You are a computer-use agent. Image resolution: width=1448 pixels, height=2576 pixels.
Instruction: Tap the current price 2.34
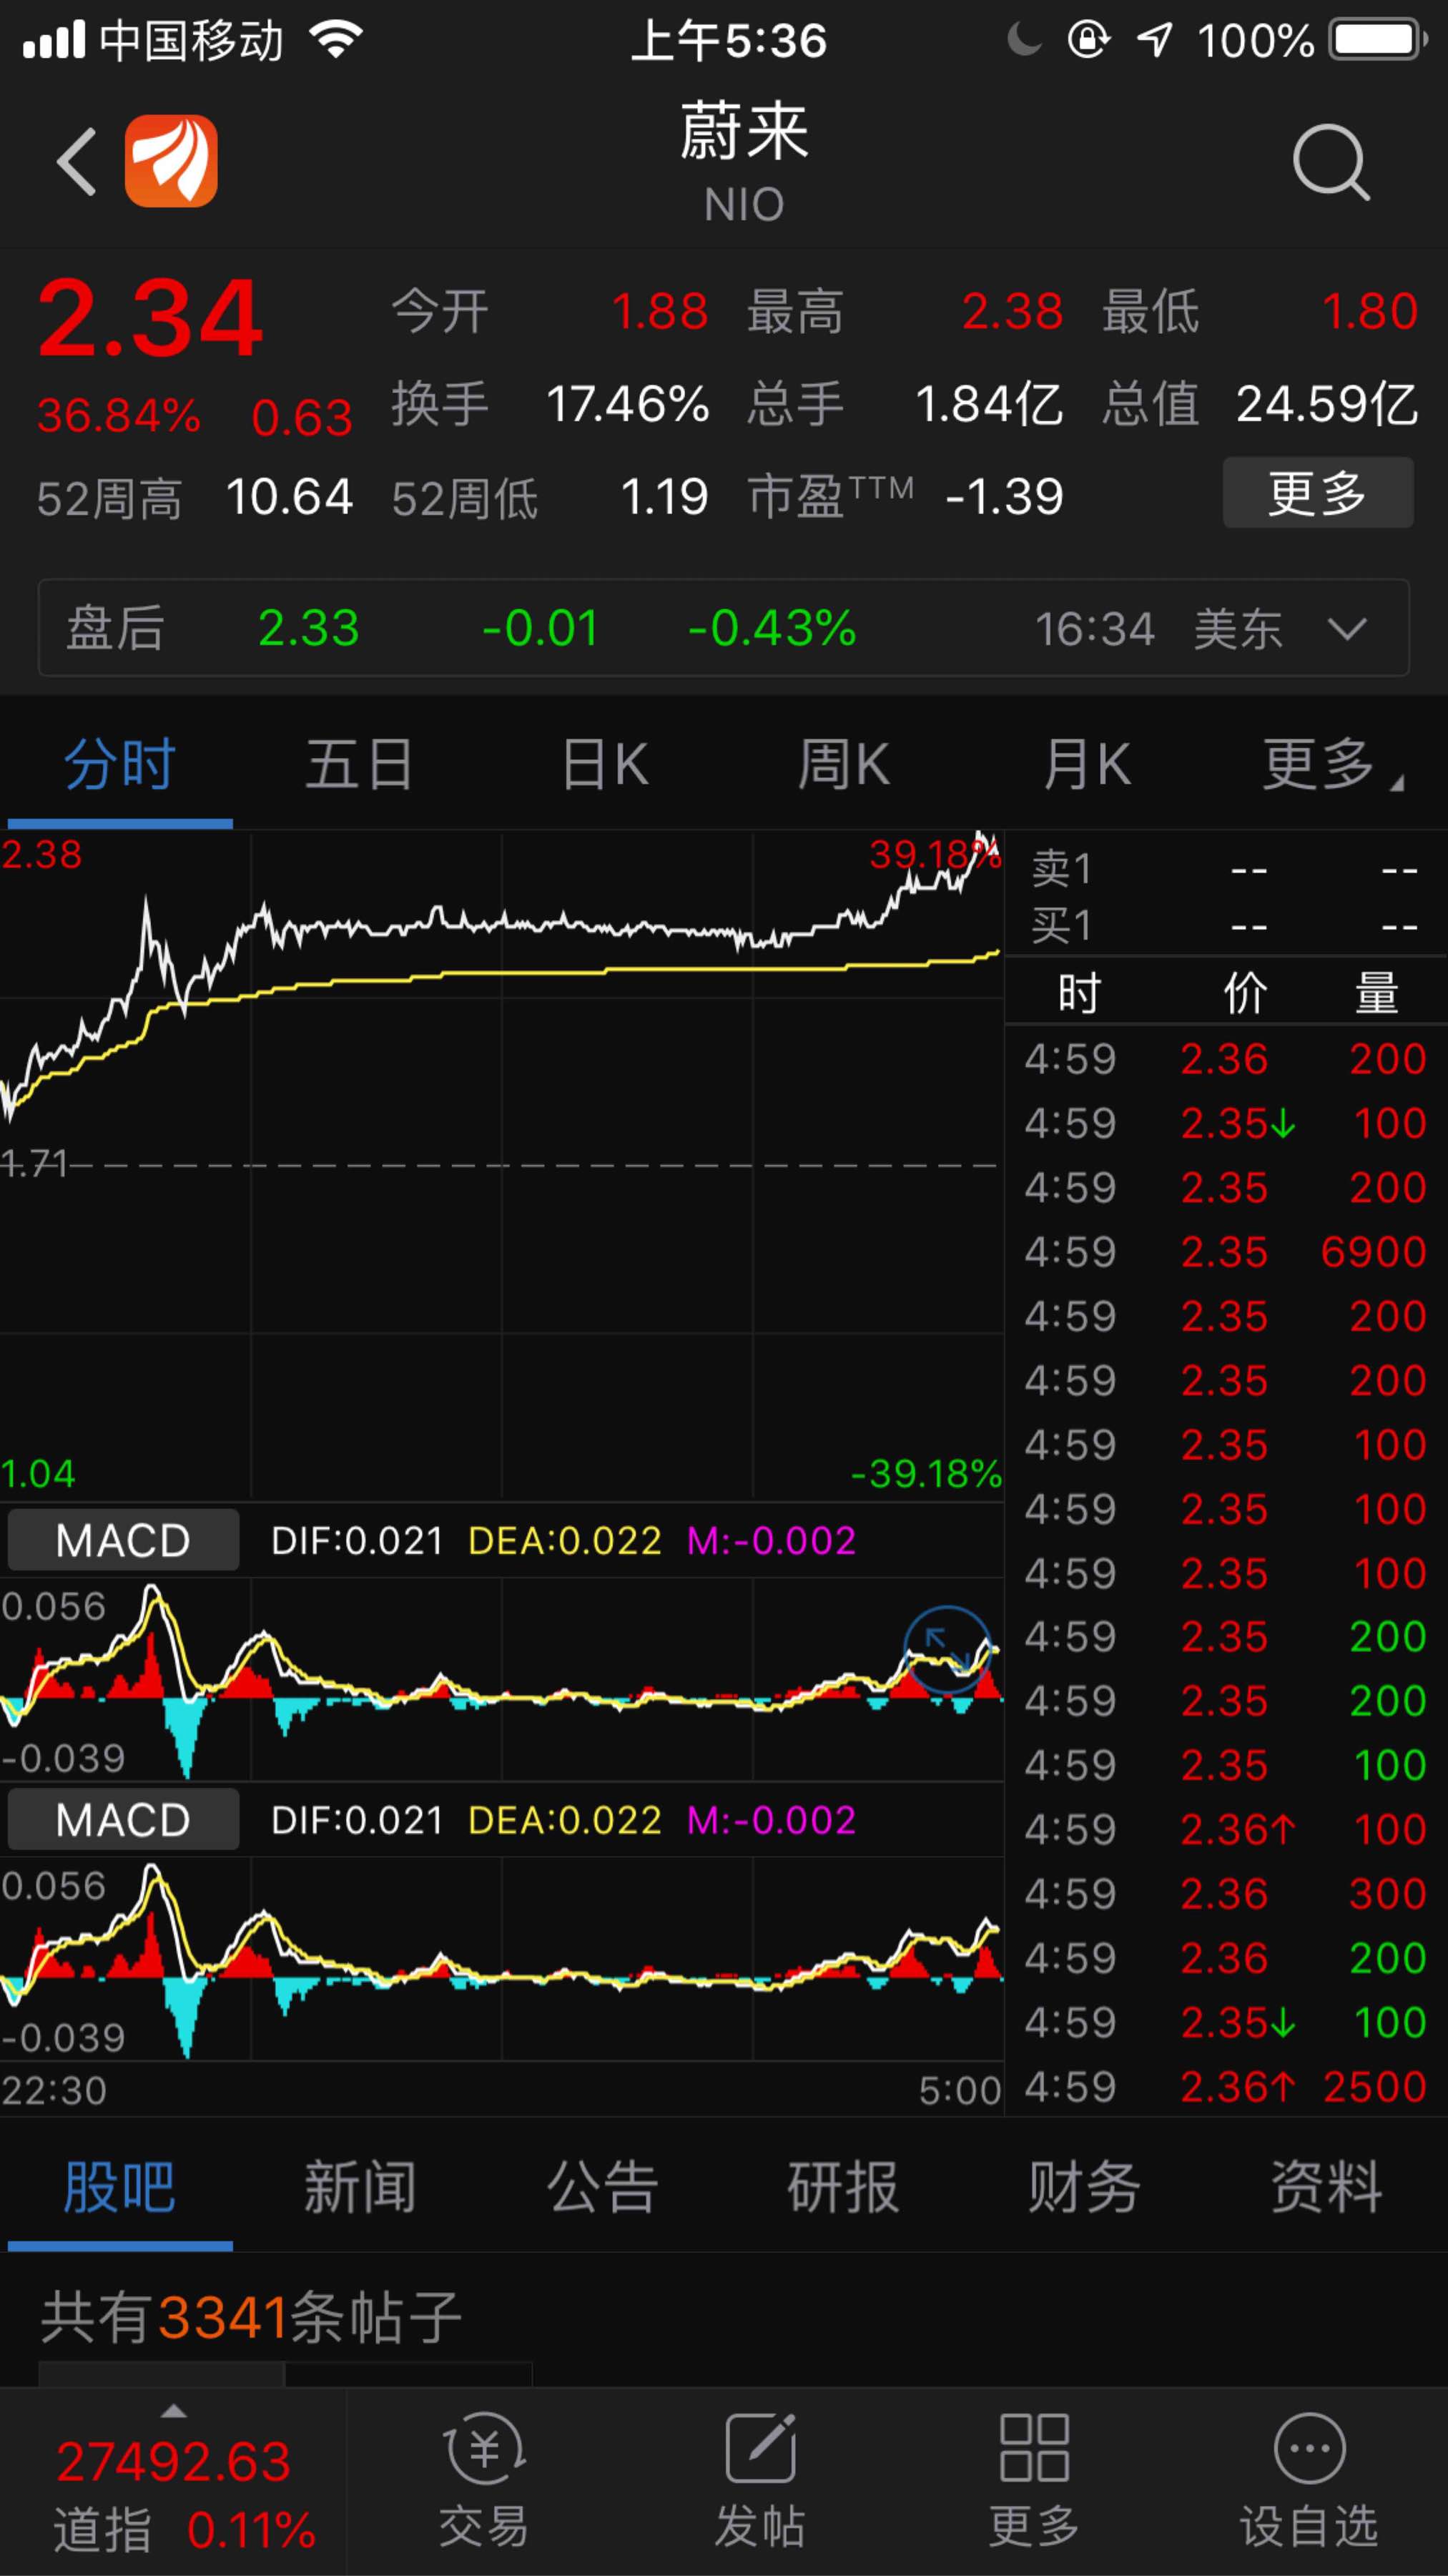(150, 319)
